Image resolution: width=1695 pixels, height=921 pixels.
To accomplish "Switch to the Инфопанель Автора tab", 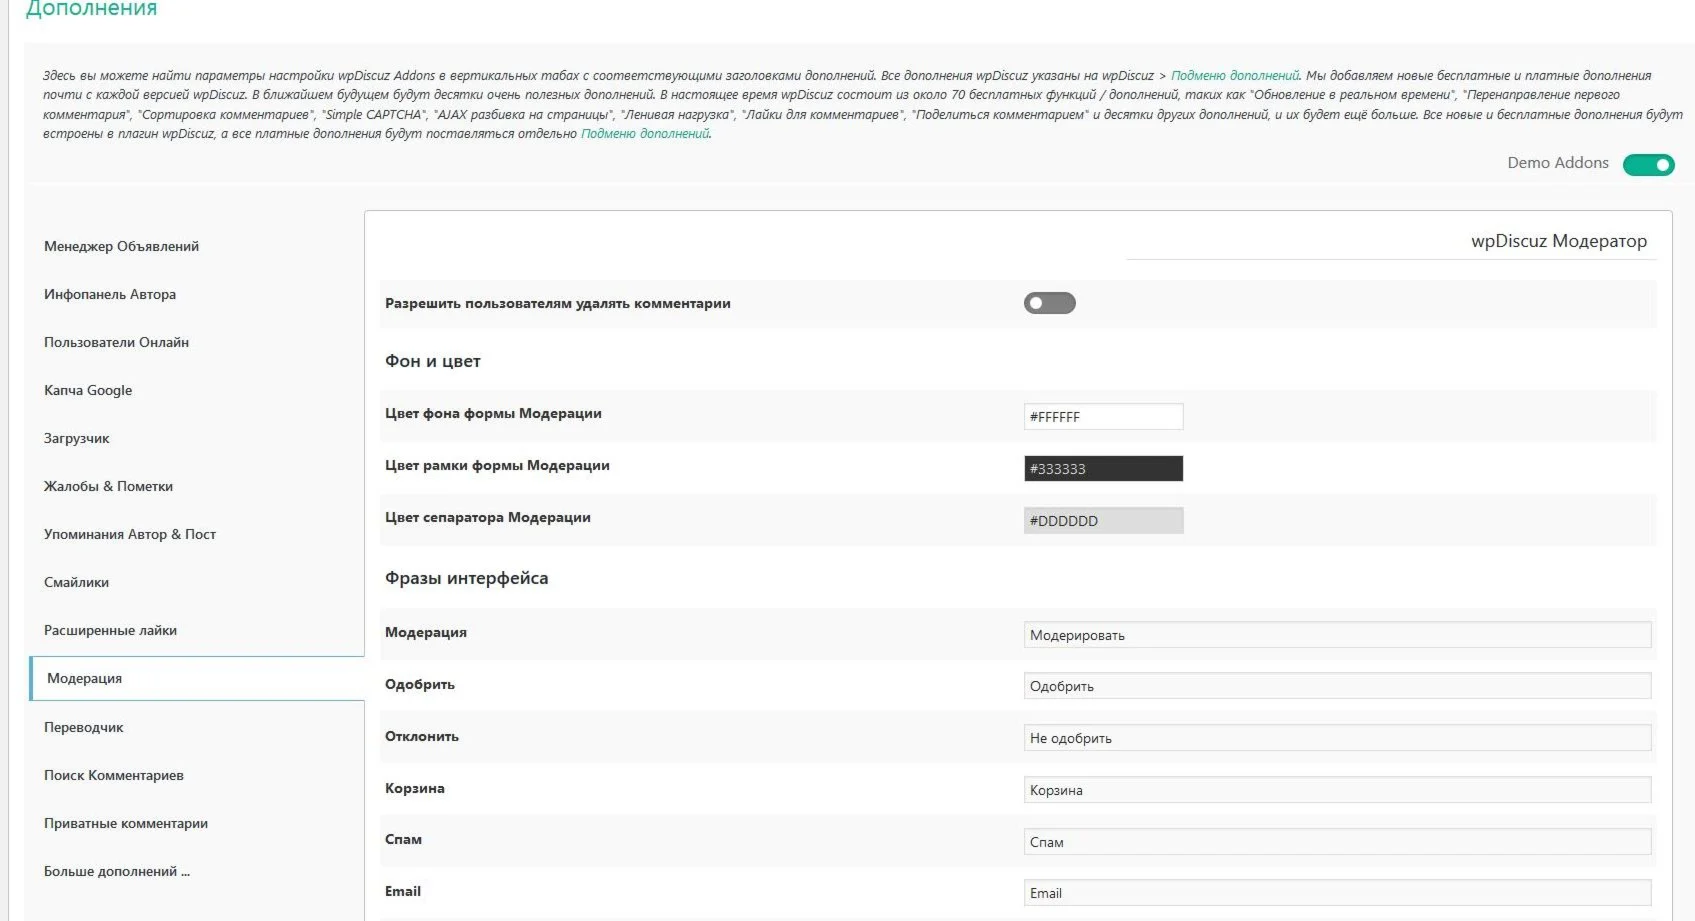I will pyautogui.click(x=110, y=294).
